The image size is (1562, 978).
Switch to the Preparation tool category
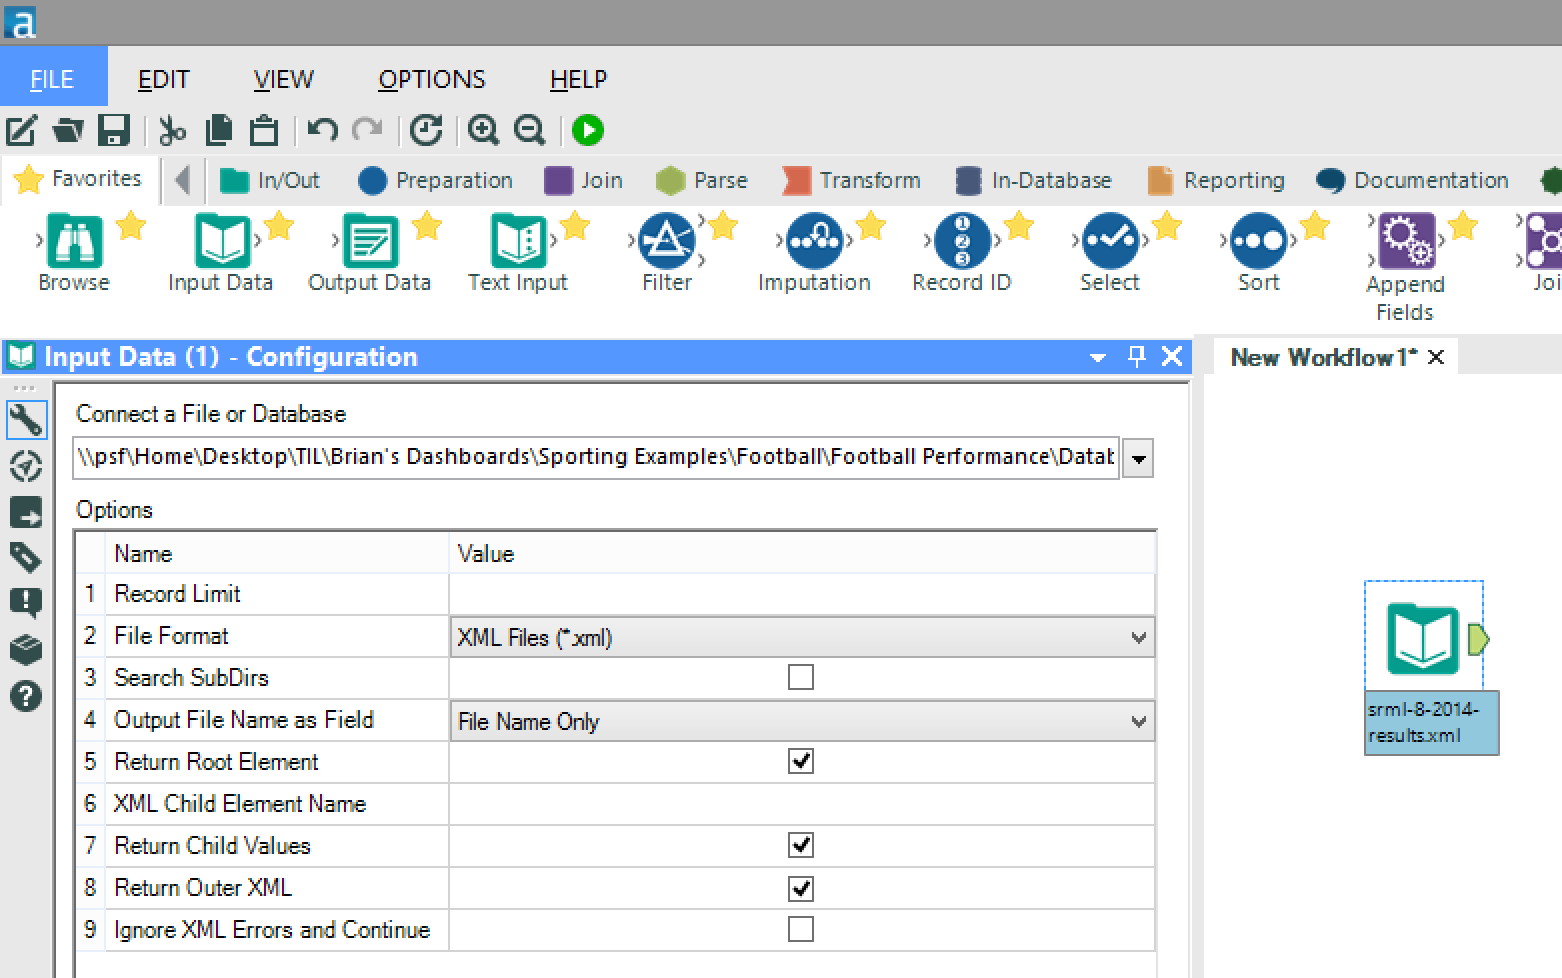(x=435, y=180)
